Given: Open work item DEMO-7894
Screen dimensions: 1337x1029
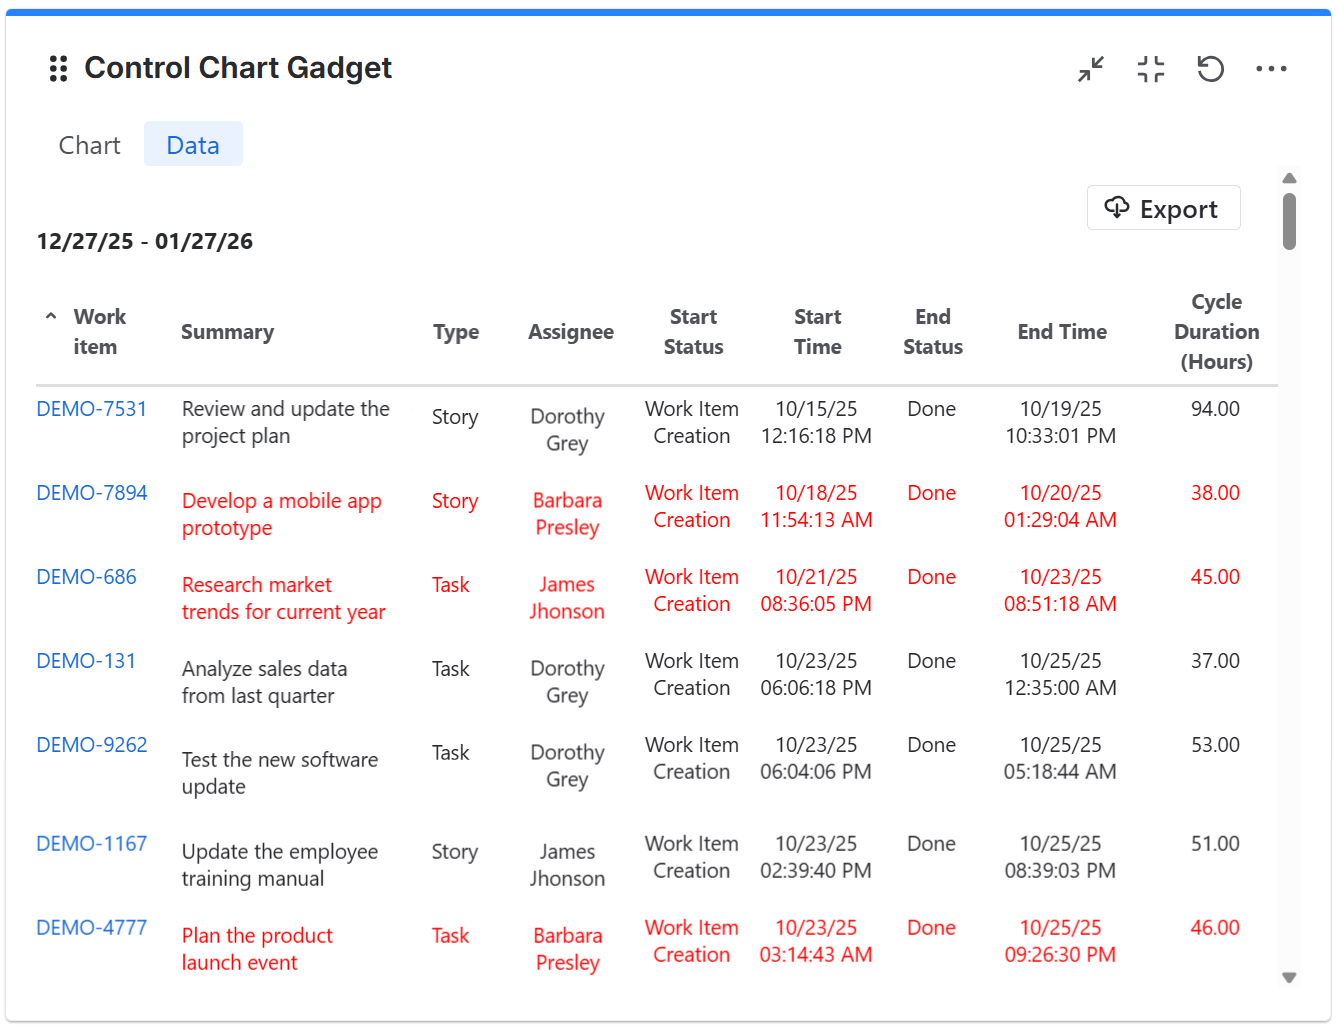Looking at the screenshot, I should (91, 492).
